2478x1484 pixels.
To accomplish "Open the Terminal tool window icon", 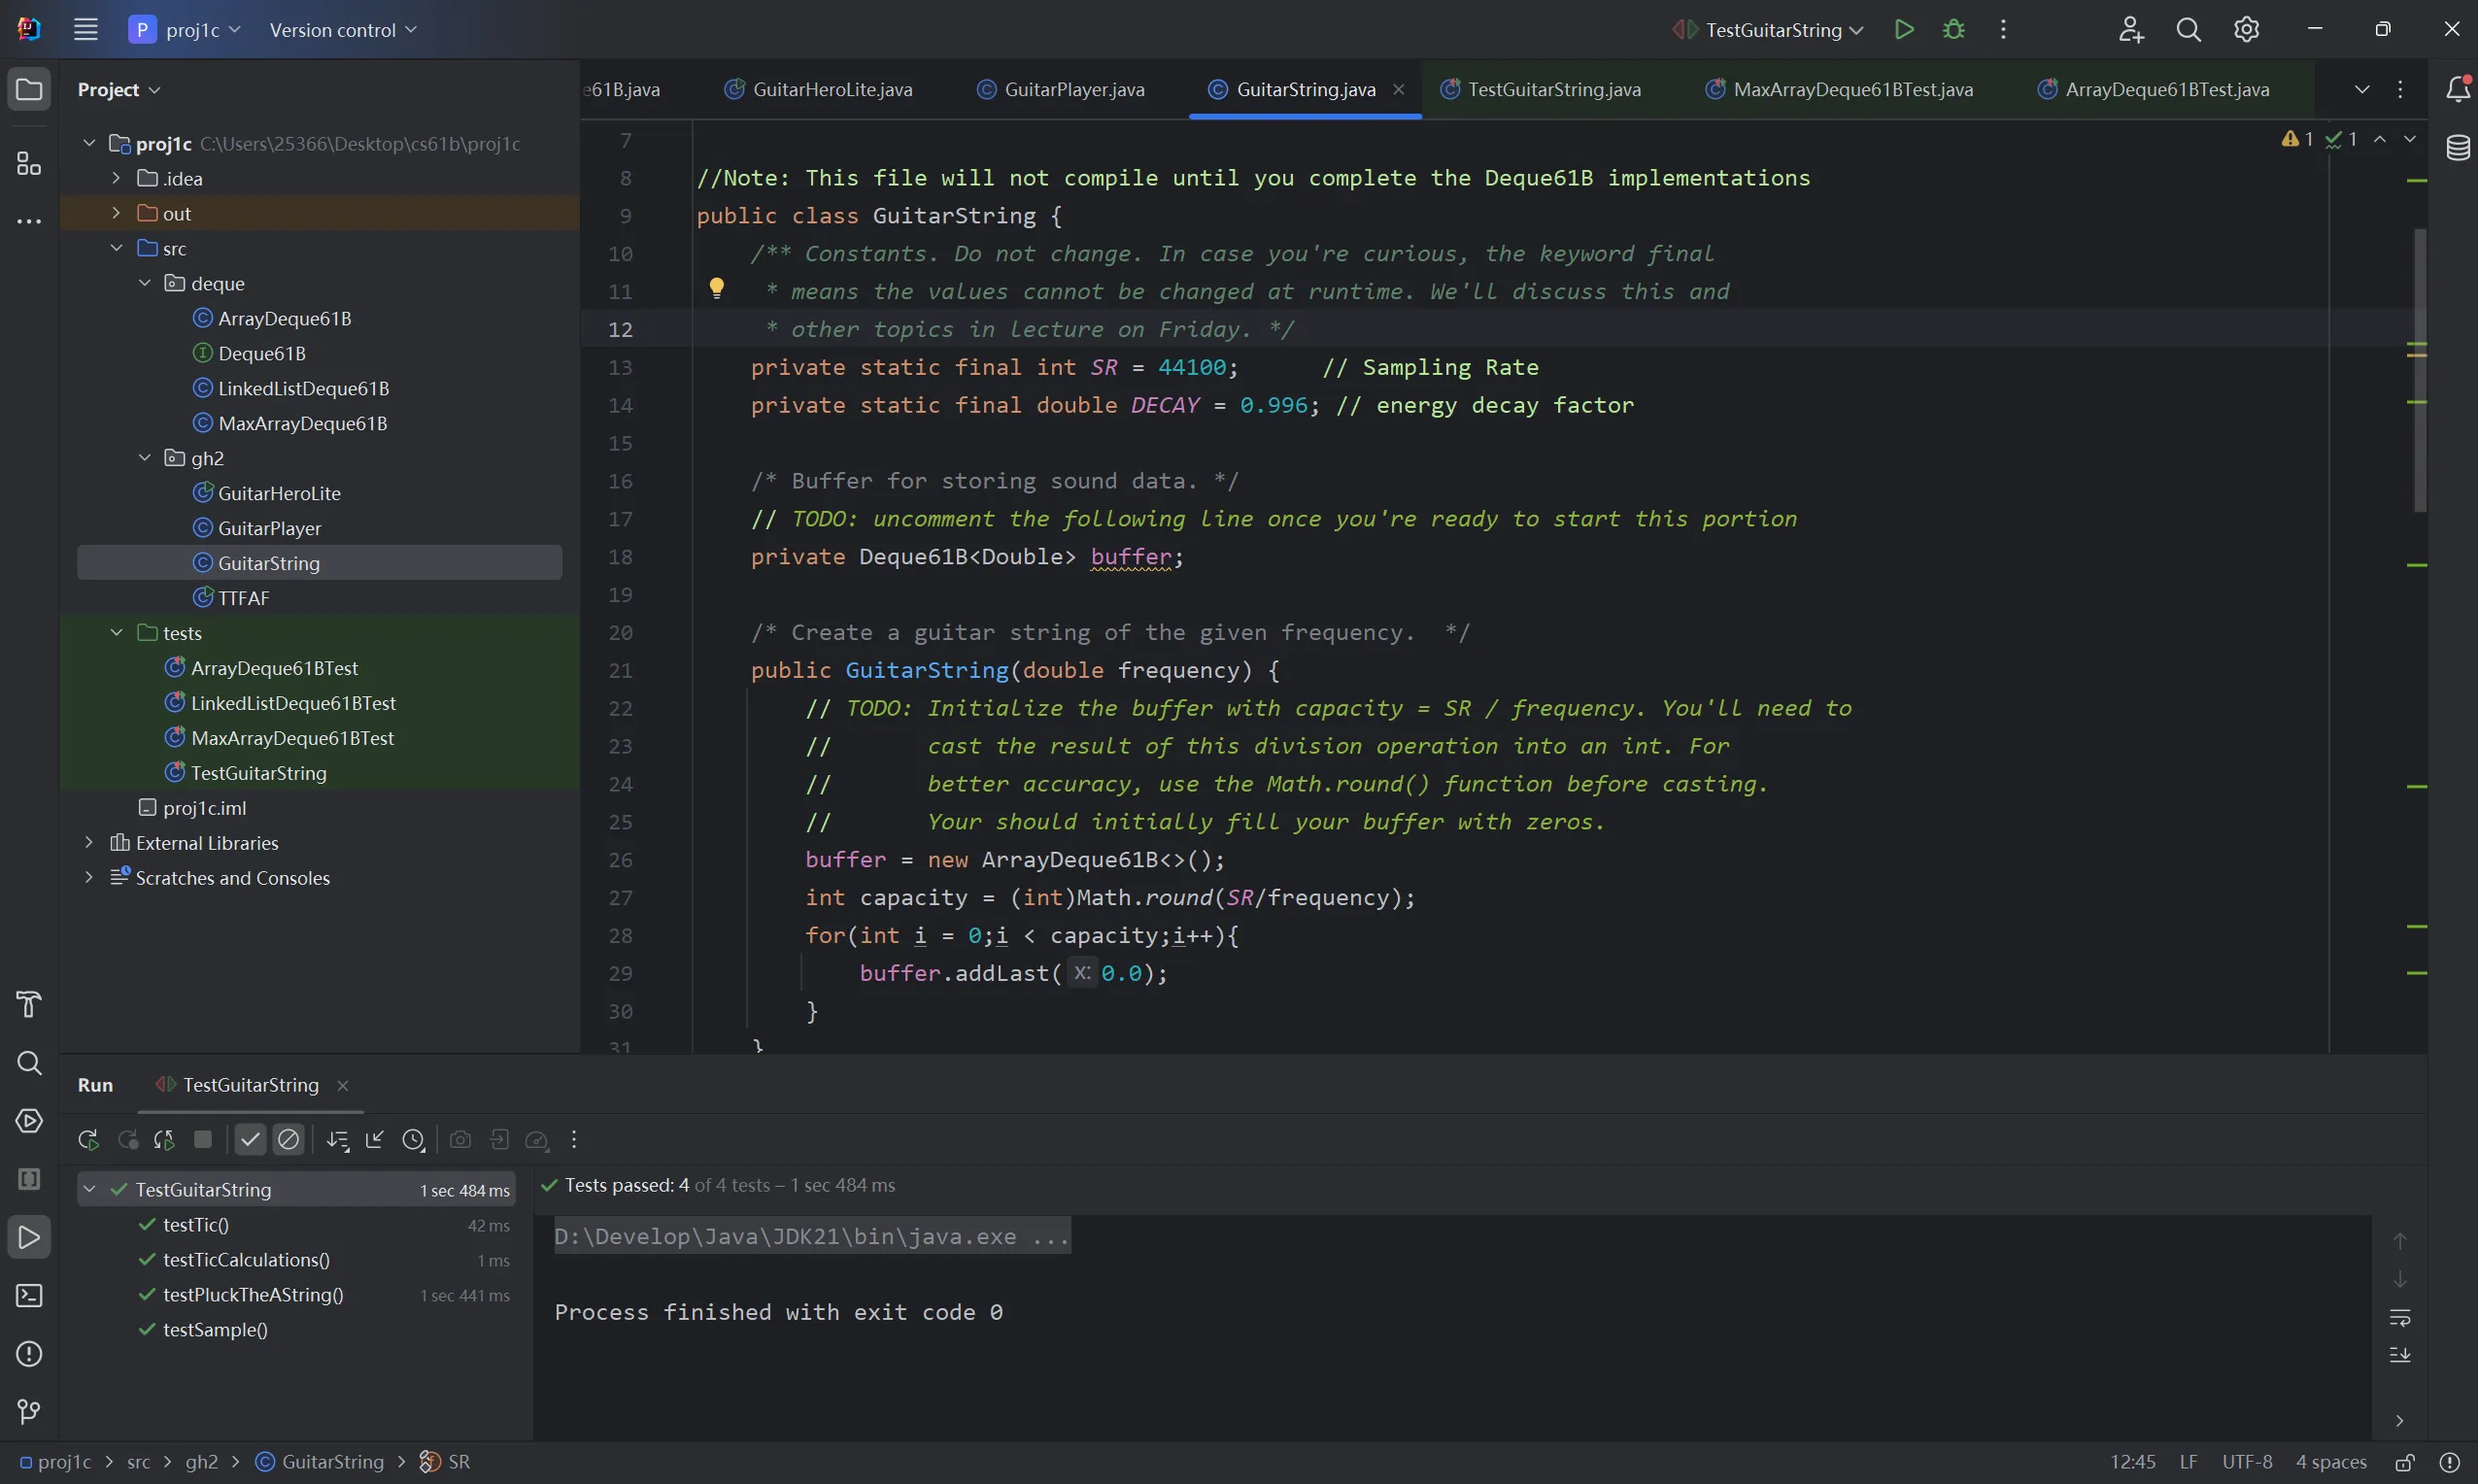I will pos(29,1296).
